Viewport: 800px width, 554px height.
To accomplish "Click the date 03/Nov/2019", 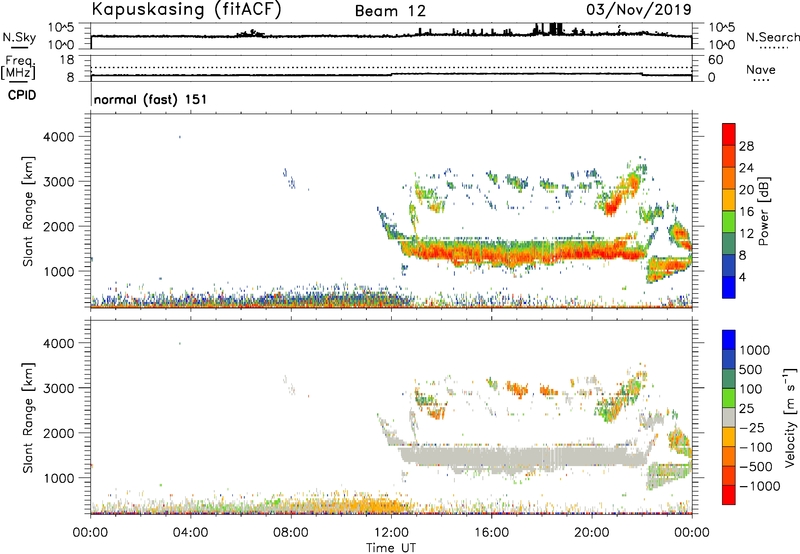I will (639, 9).
